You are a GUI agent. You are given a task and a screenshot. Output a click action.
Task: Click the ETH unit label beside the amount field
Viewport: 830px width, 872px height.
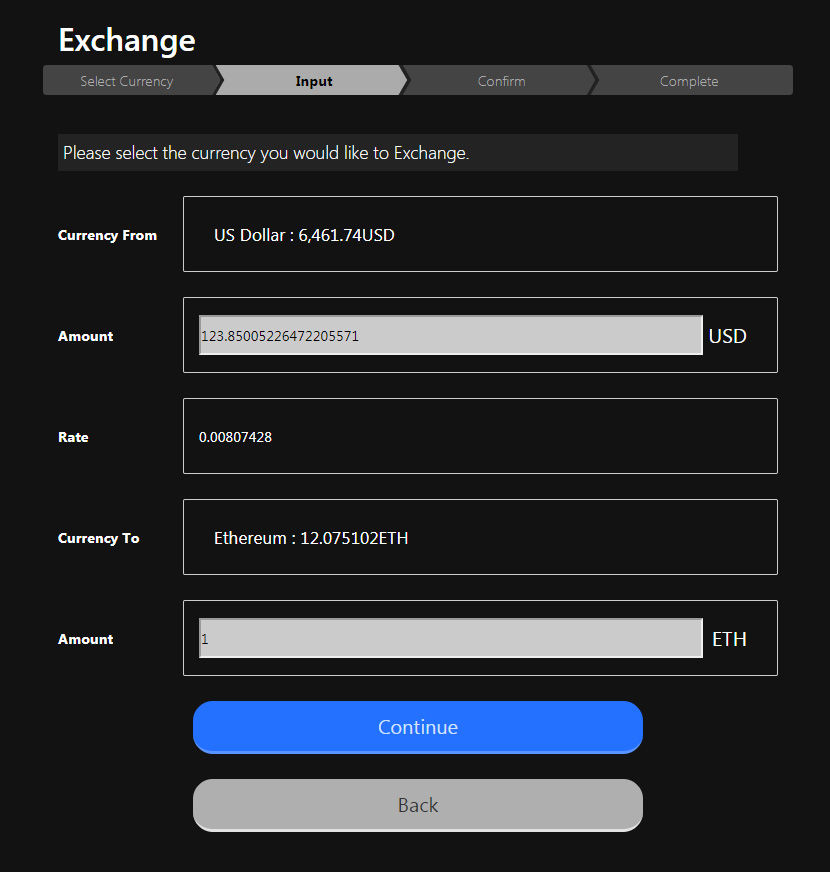729,639
